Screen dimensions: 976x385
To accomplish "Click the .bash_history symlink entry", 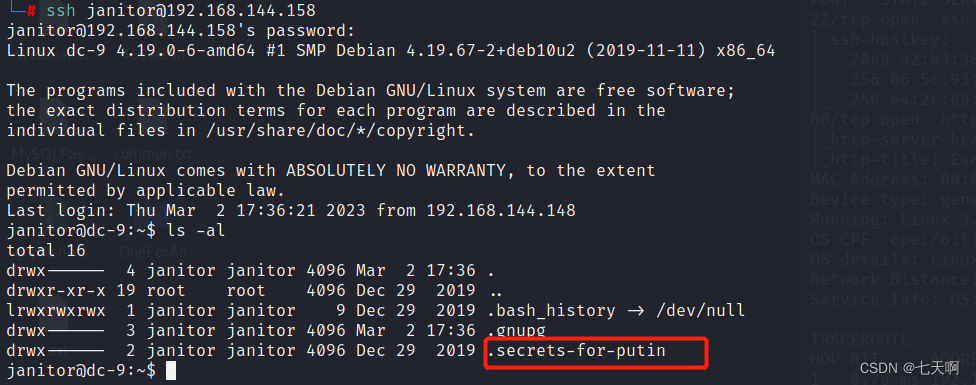I will (551, 310).
